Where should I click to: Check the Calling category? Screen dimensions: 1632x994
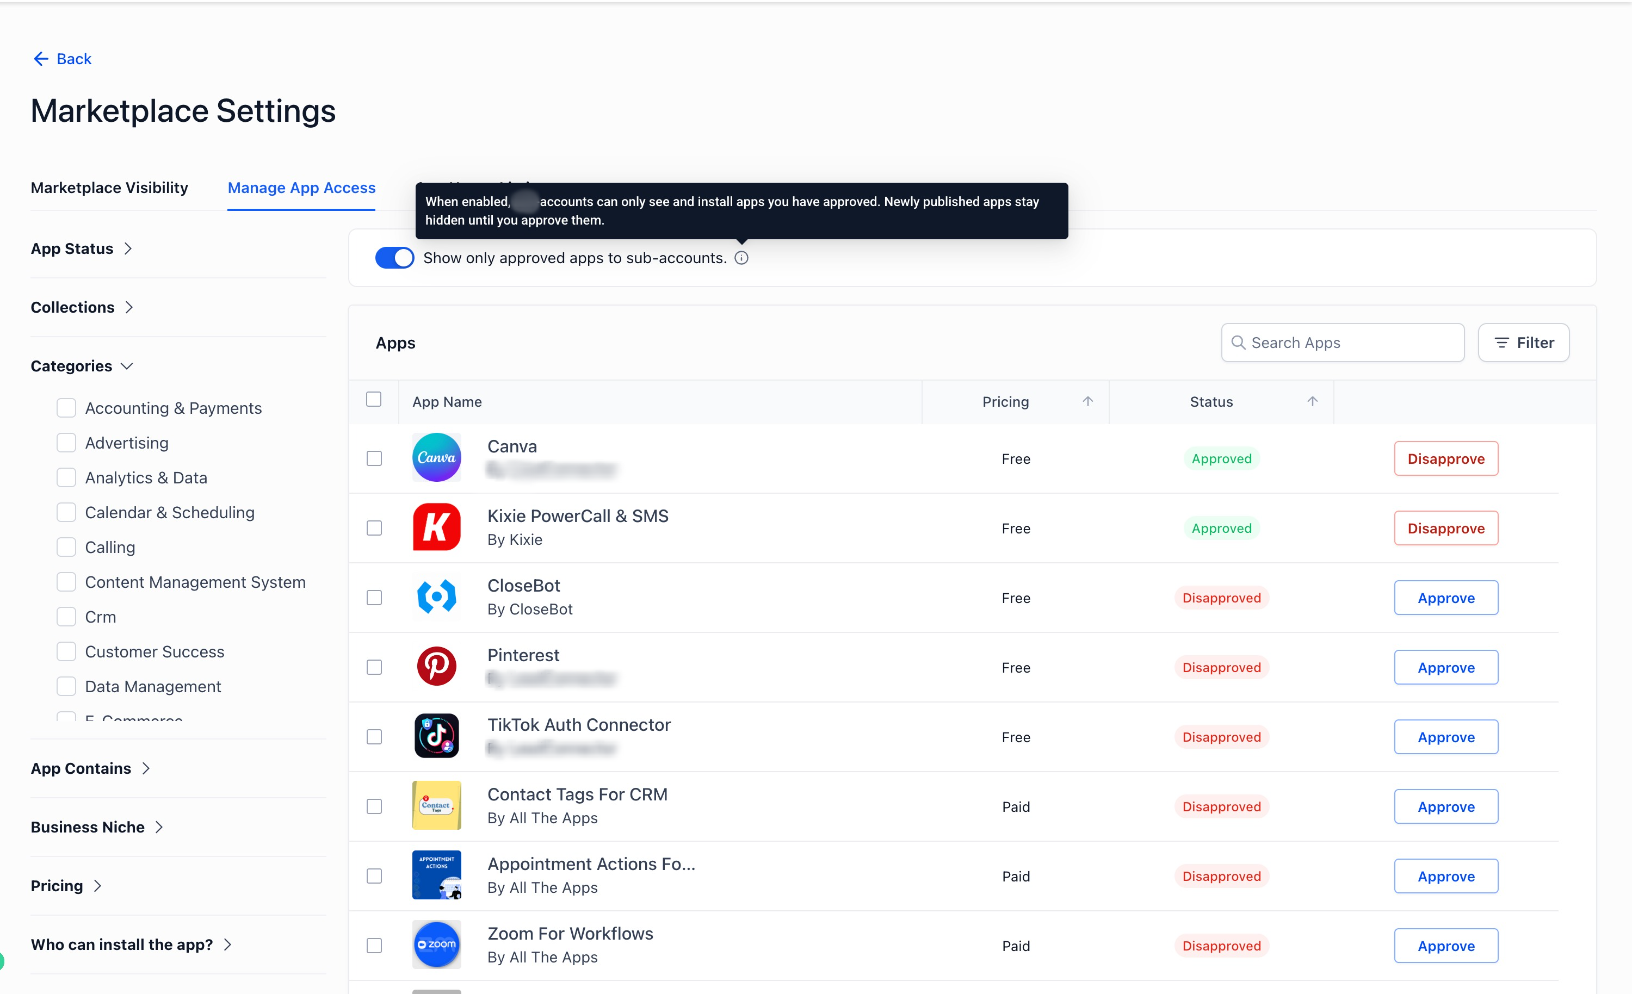pyautogui.click(x=67, y=547)
